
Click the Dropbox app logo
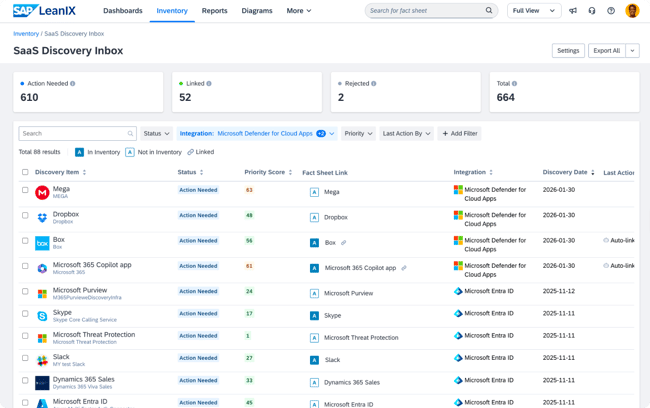(42, 218)
